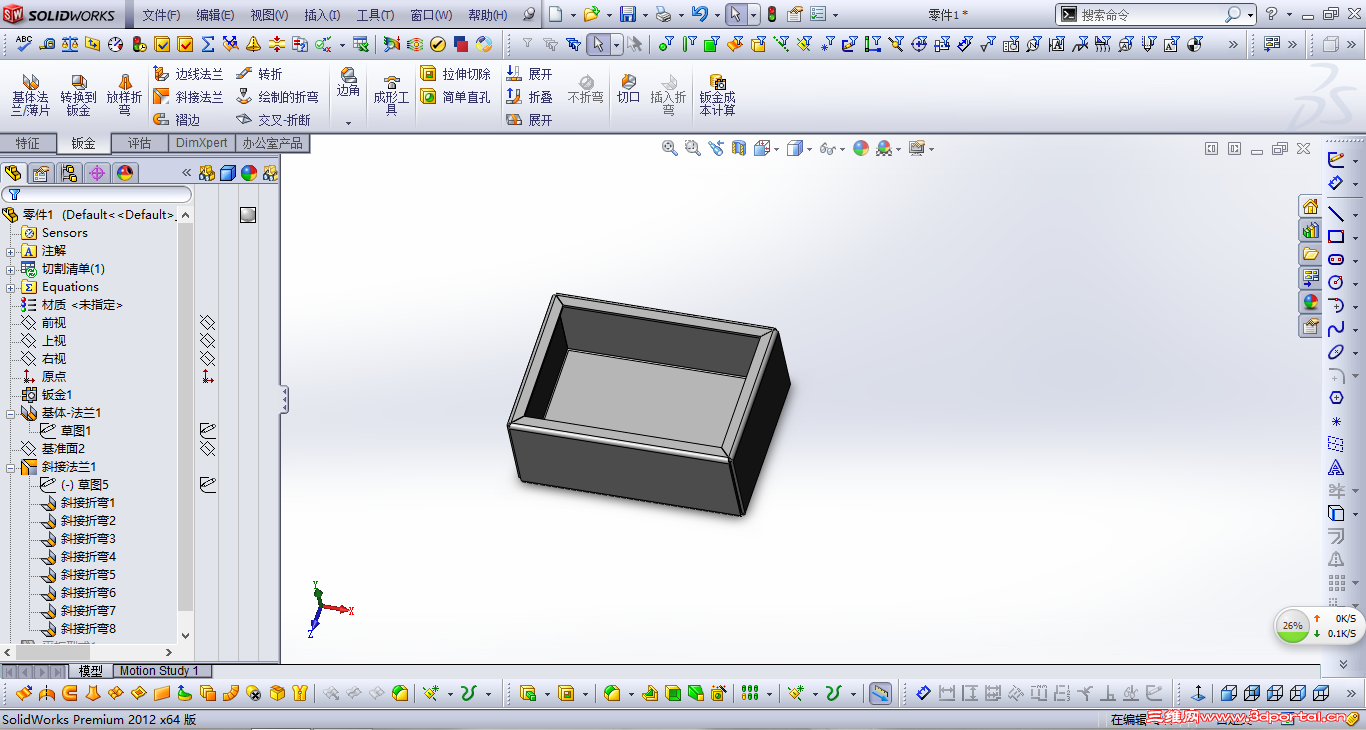This screenshot has width=1366, height=730.
Task: Select the Line sketch tool in right toolbar
Action: [x=1336, y=213]
